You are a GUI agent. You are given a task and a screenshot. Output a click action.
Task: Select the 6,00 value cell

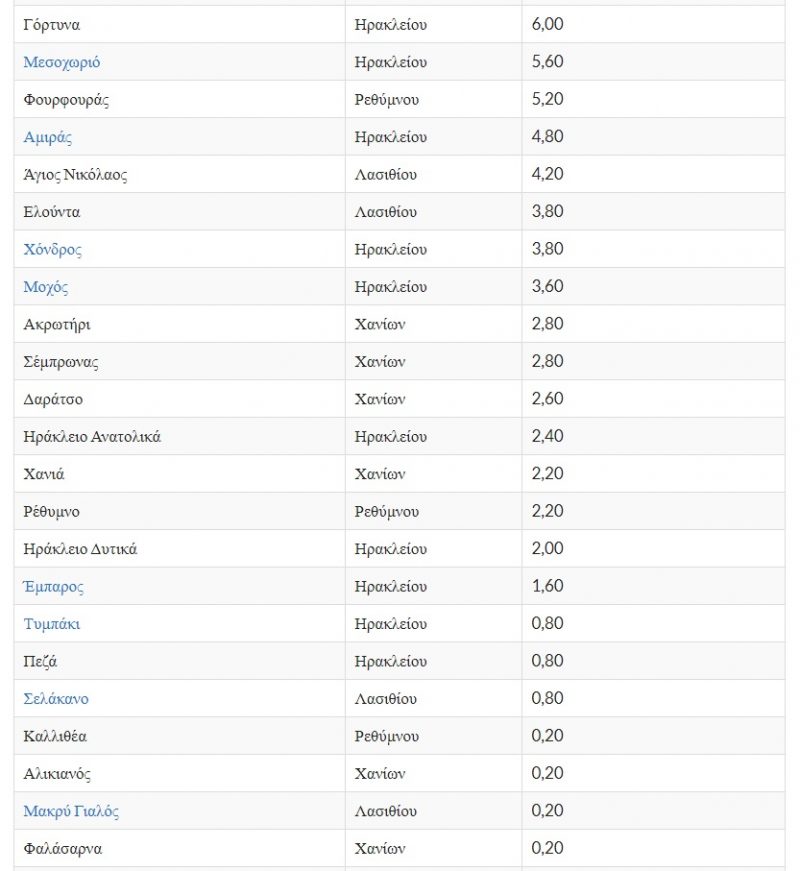[548, 24]
